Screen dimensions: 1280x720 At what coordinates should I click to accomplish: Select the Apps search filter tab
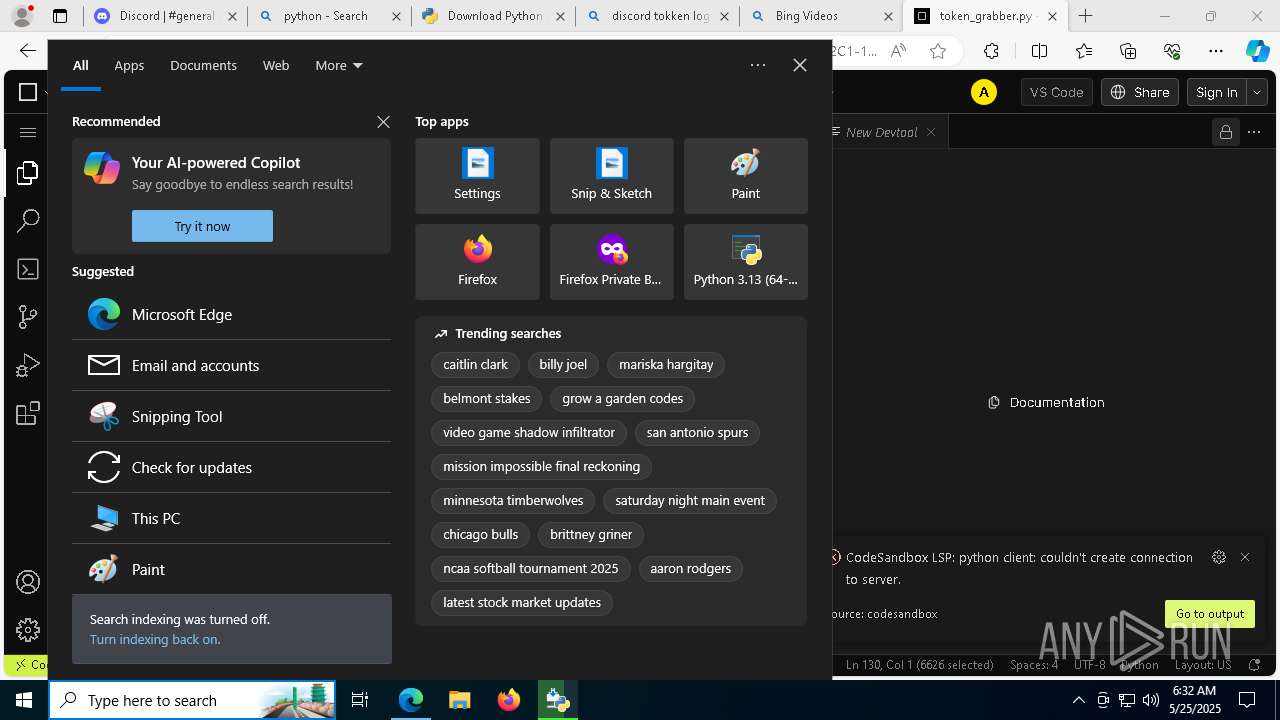129,65
